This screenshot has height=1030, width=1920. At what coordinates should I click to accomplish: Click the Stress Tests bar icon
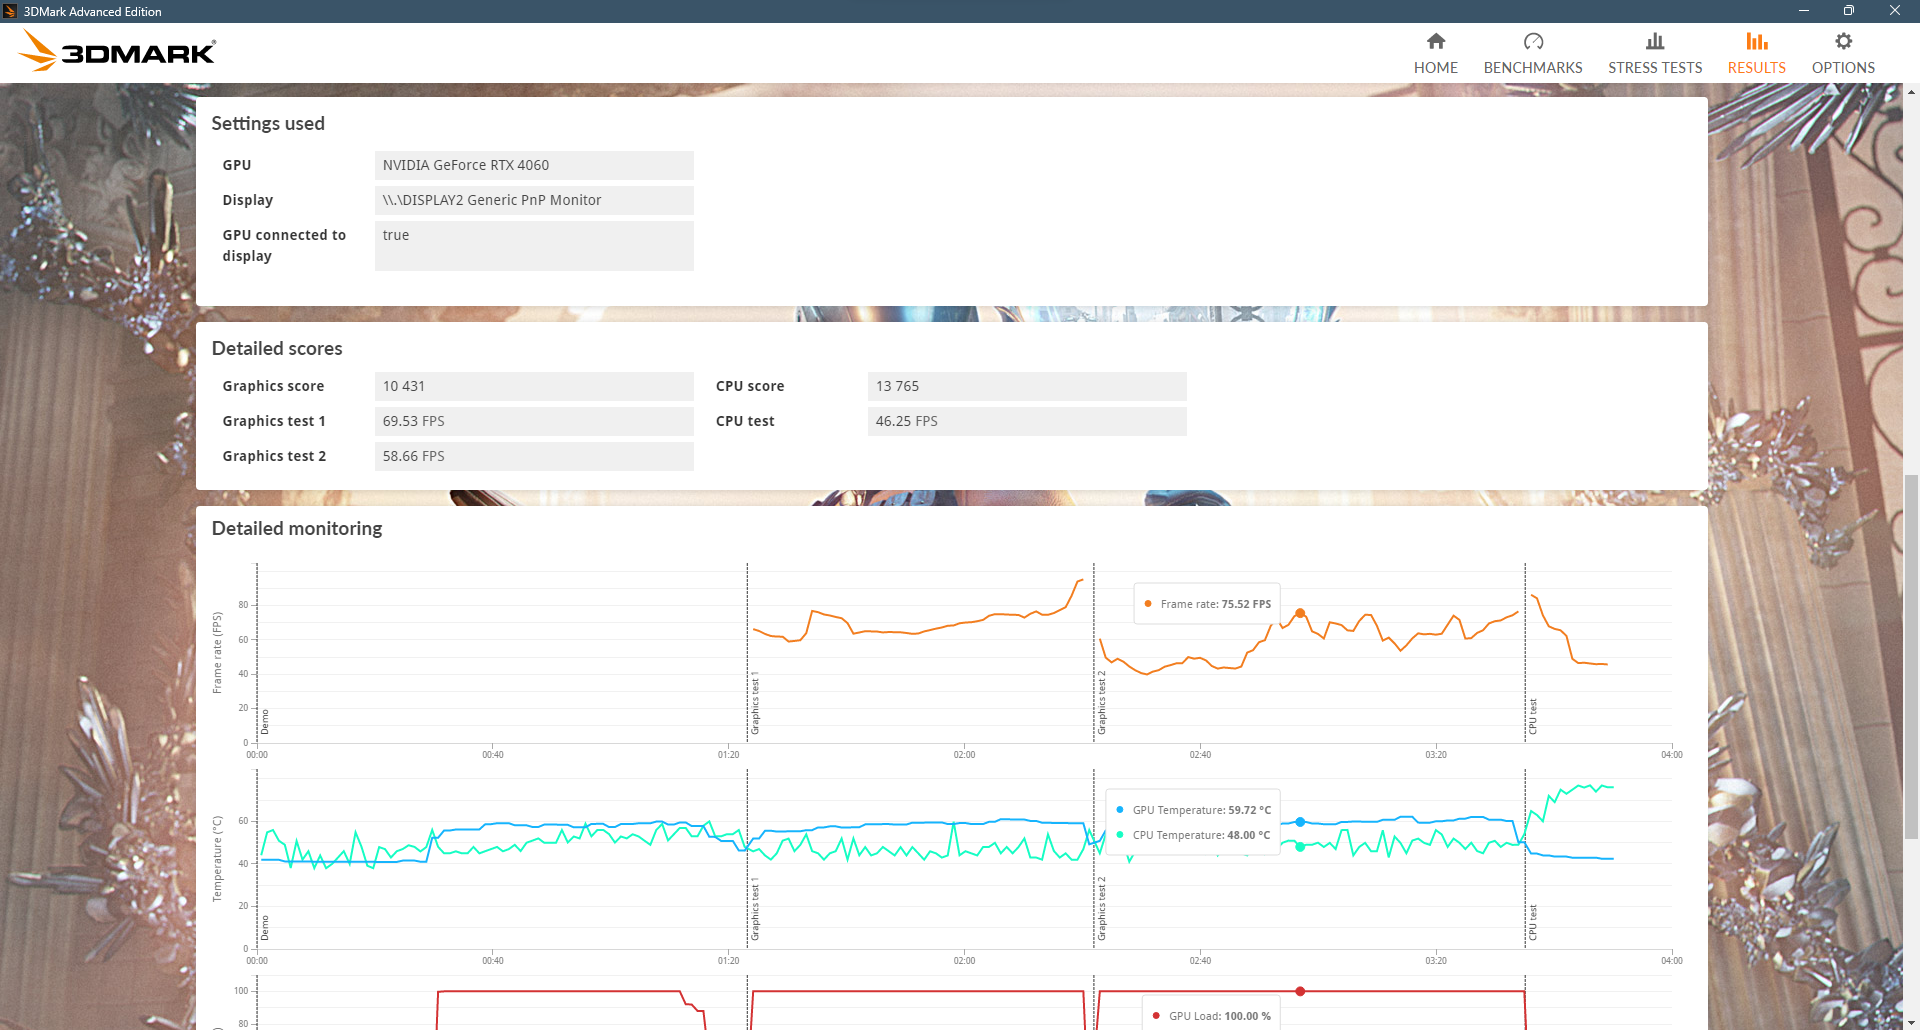tap(1654, 41)
